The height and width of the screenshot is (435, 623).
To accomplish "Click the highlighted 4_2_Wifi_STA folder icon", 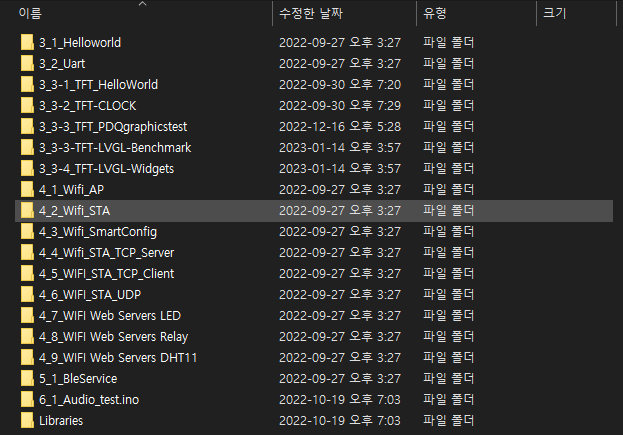I will 27,211.
